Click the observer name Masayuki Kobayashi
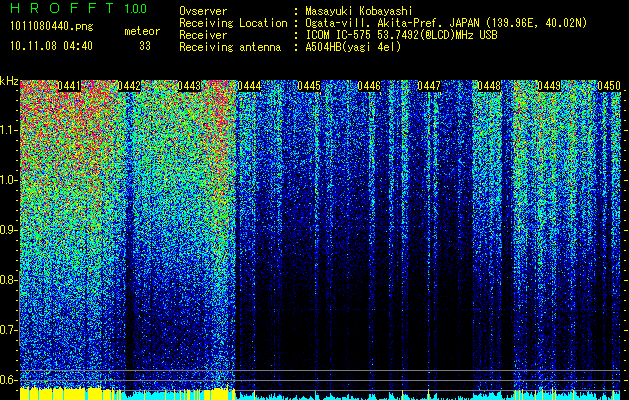The width and height of the screenshot is (629, 400). (359, 11)
